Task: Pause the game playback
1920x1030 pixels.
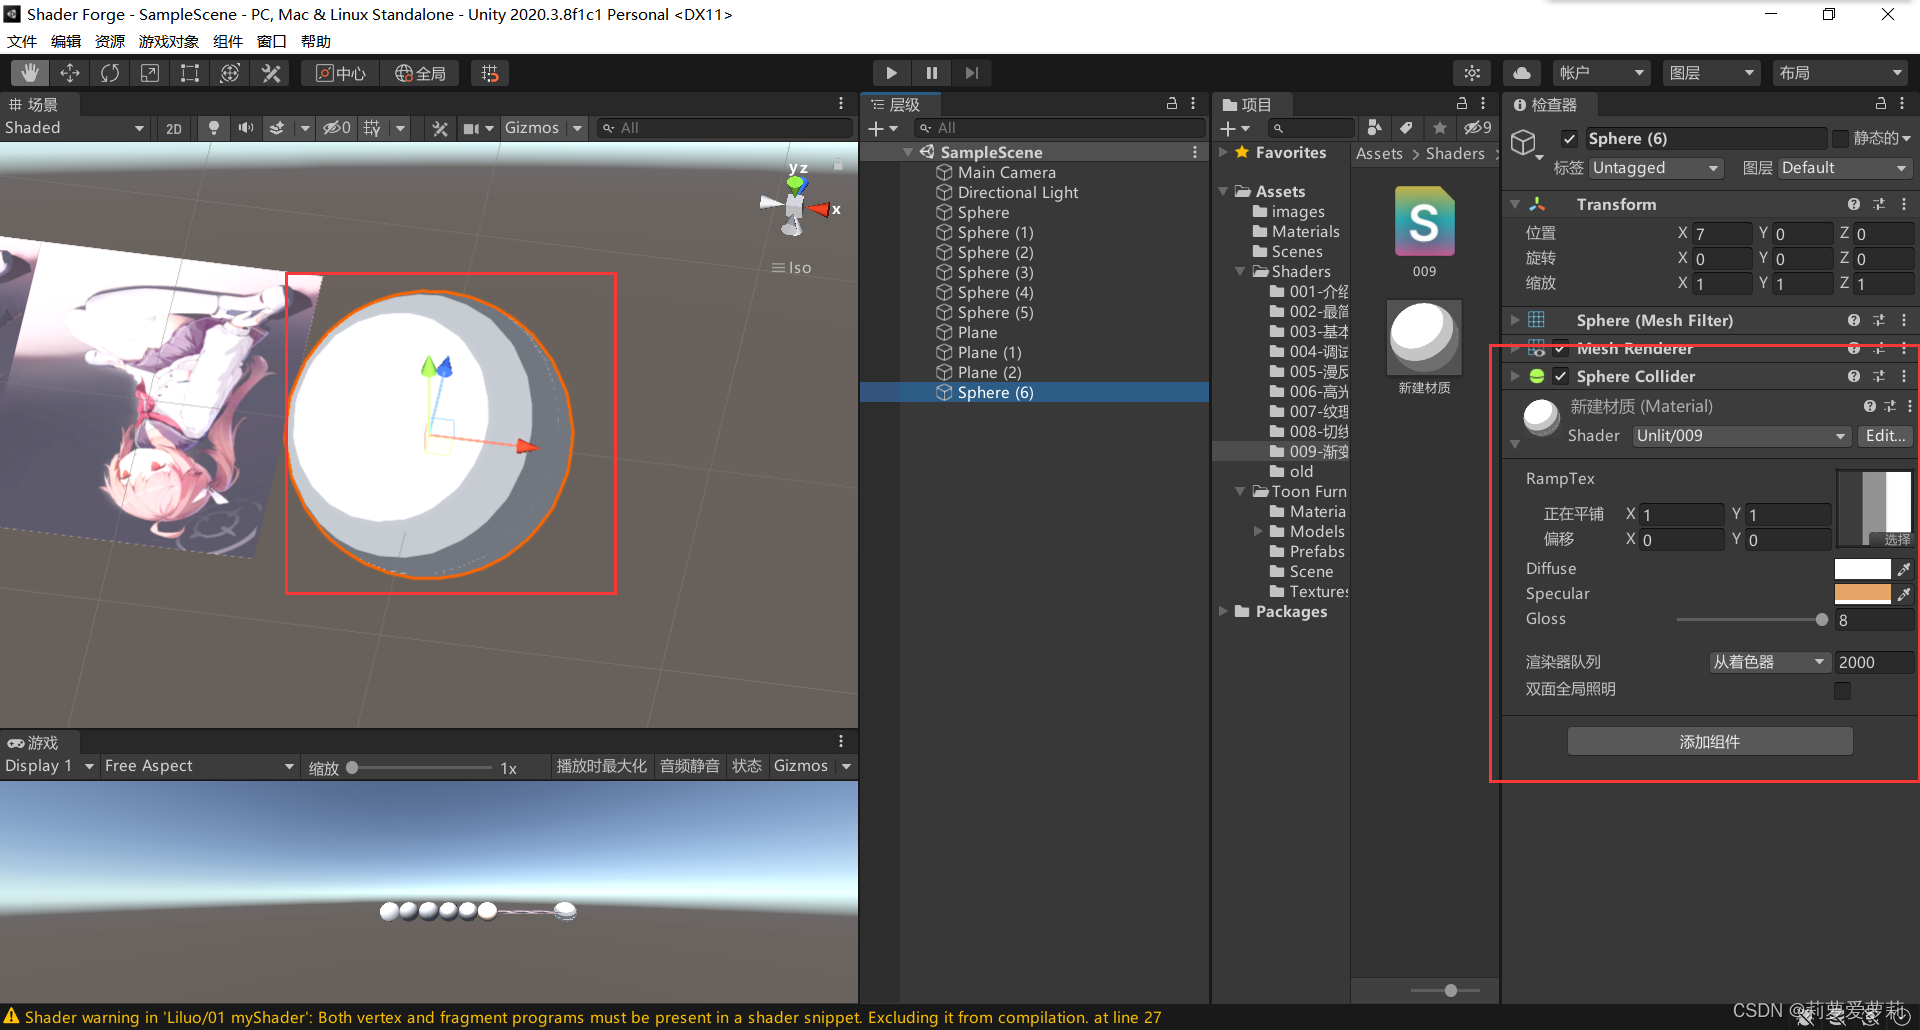Action: click(931, 73)
